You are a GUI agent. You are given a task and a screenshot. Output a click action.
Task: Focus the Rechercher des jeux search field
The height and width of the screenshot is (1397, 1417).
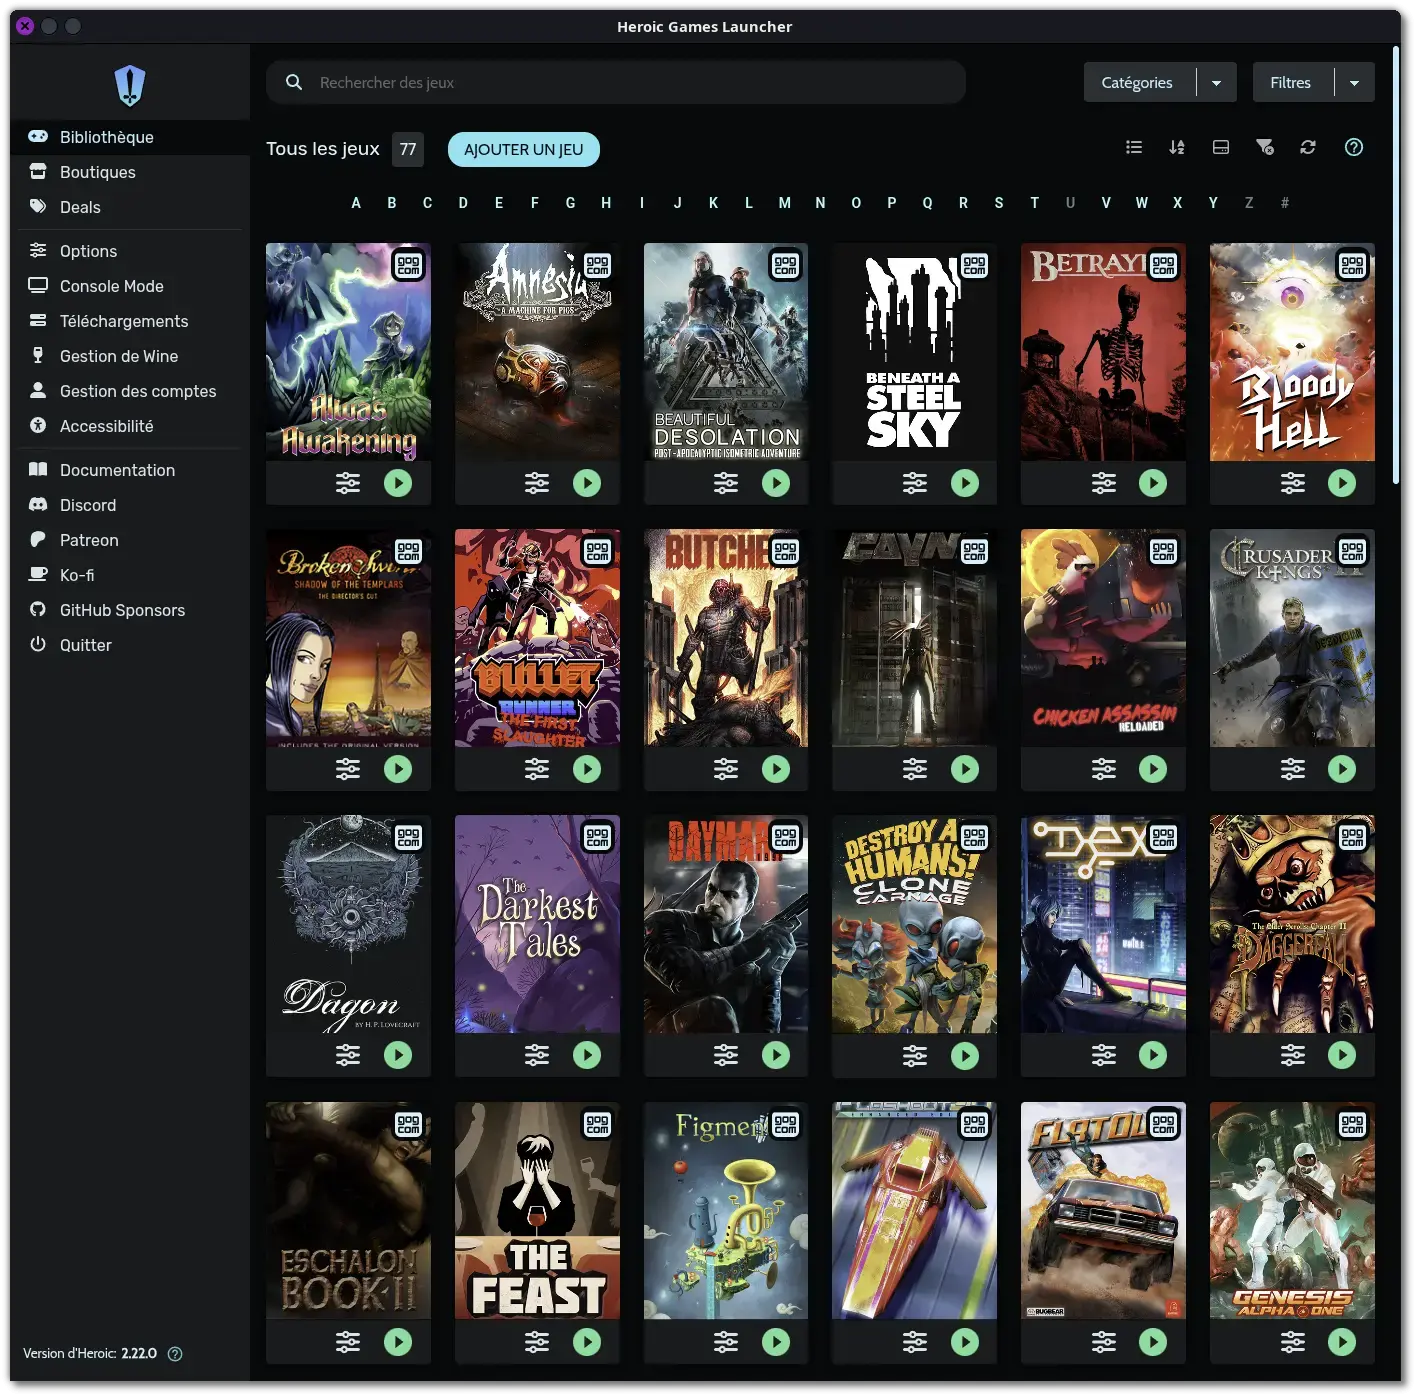616,82
